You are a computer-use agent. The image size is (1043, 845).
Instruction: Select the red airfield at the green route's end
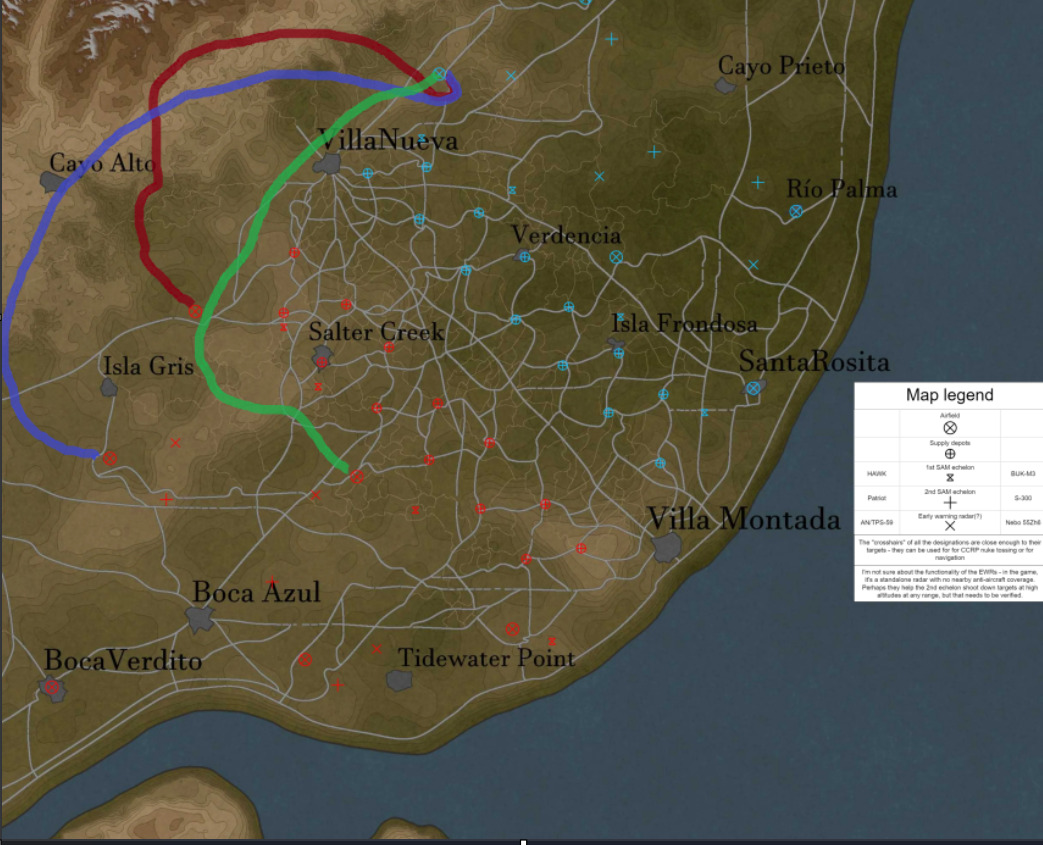(357, 476)
